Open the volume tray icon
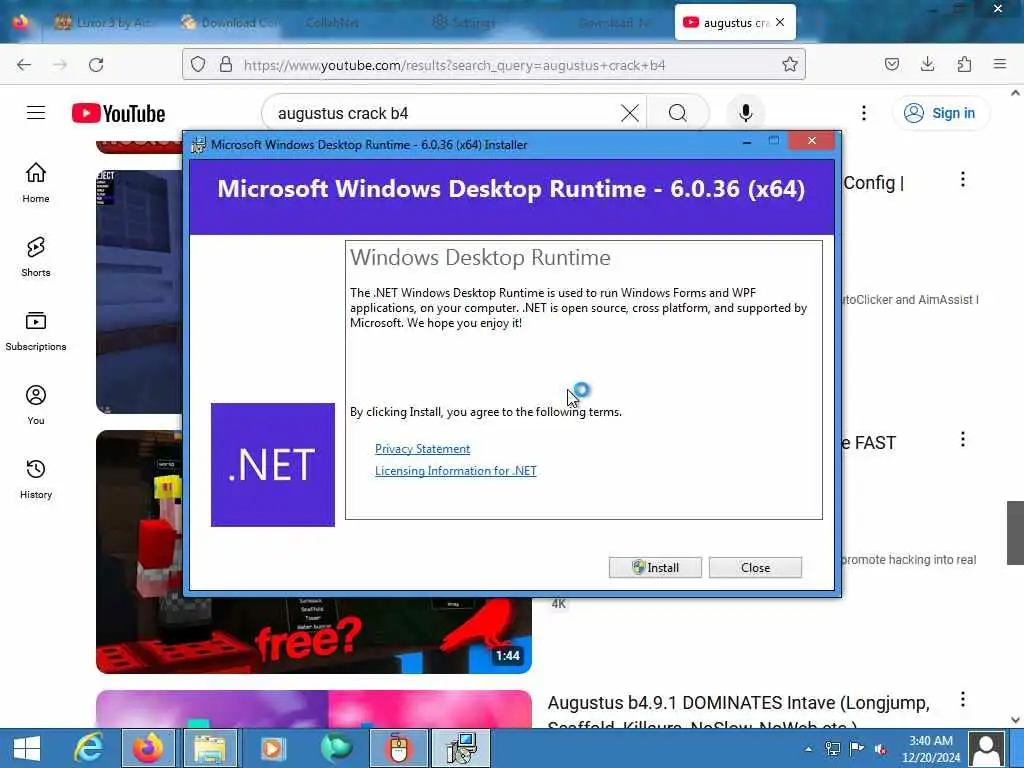The height and width of the screenshot is (768, 1024). coord(880,749)
